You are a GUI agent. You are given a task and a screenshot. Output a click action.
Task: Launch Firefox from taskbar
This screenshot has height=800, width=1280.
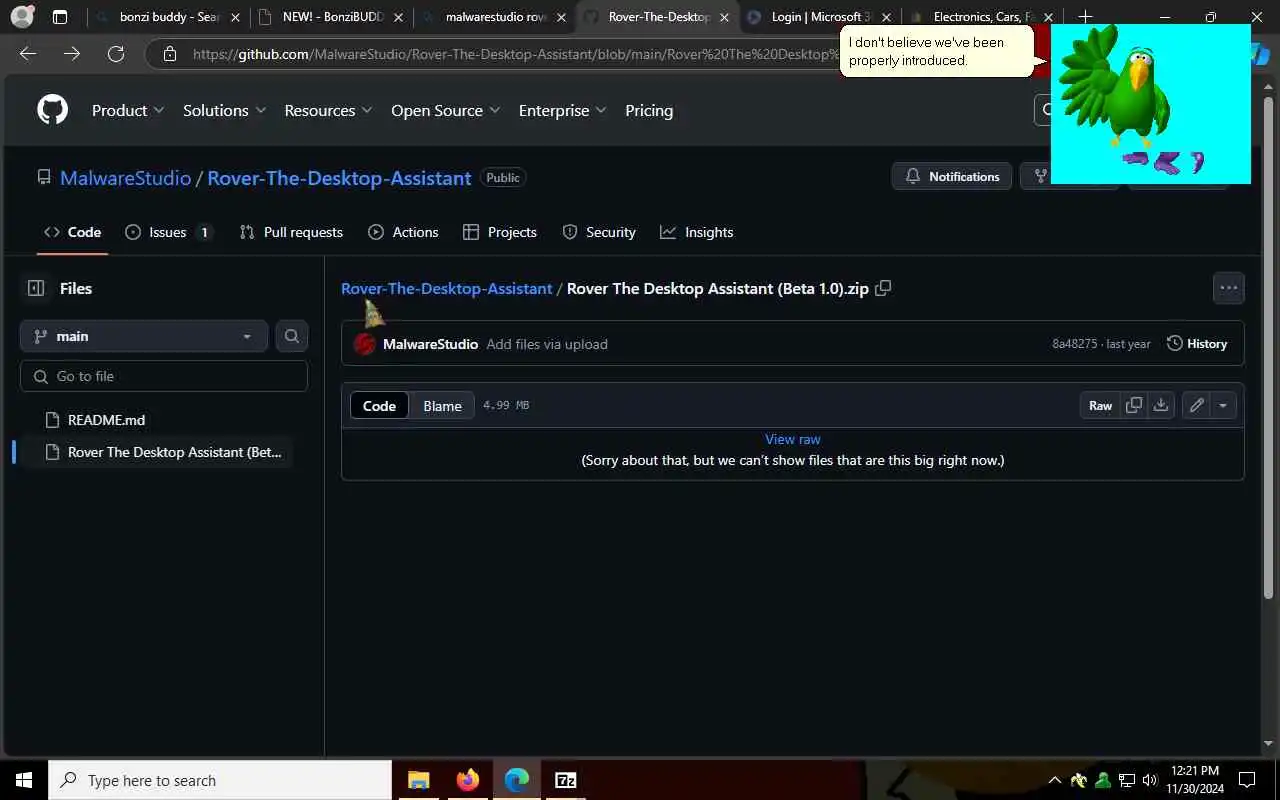point(467,780)
